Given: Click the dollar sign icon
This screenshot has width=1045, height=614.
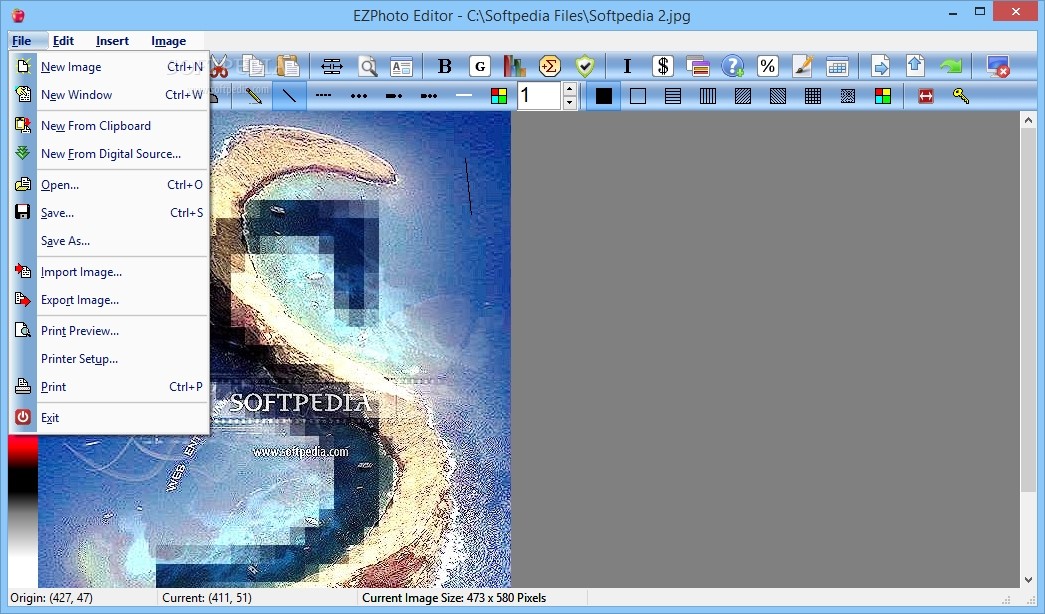Looking at the screenshot, I should click(662, 66).
